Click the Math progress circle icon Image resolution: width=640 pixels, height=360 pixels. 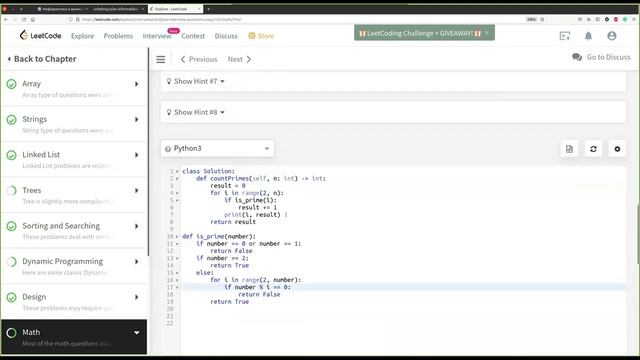[x=11, y=333]
